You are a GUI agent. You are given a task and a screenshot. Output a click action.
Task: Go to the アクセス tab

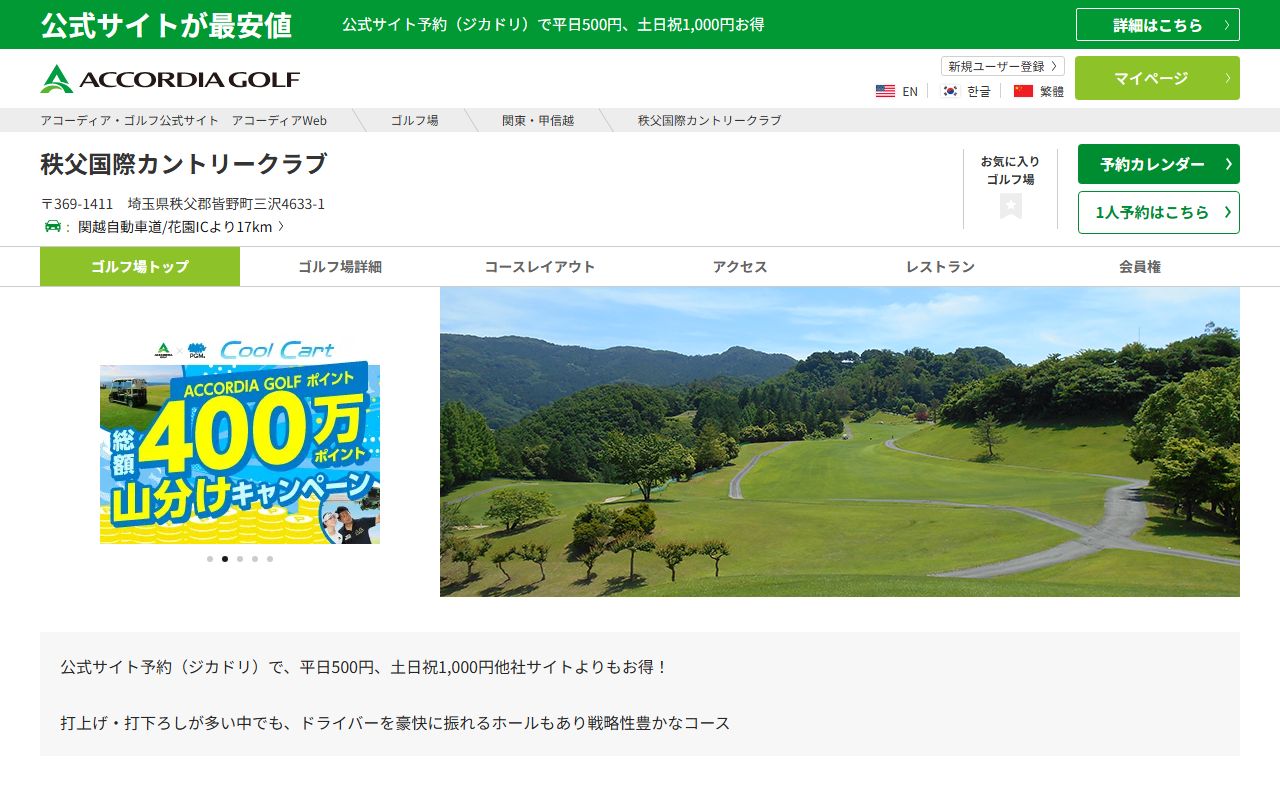tap(740, 267)
